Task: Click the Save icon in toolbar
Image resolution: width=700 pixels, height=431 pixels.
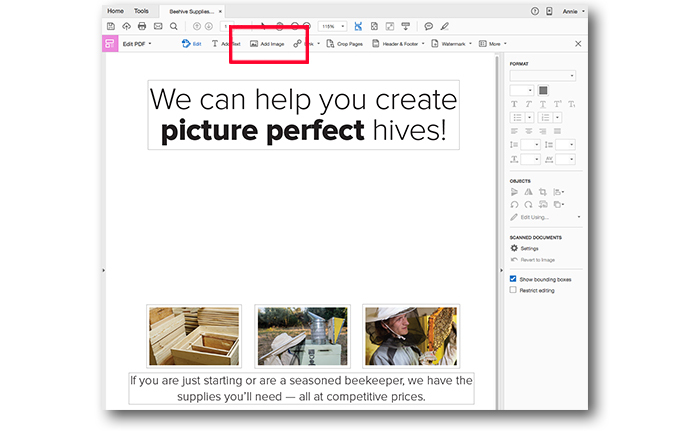Action: point(111,26)
